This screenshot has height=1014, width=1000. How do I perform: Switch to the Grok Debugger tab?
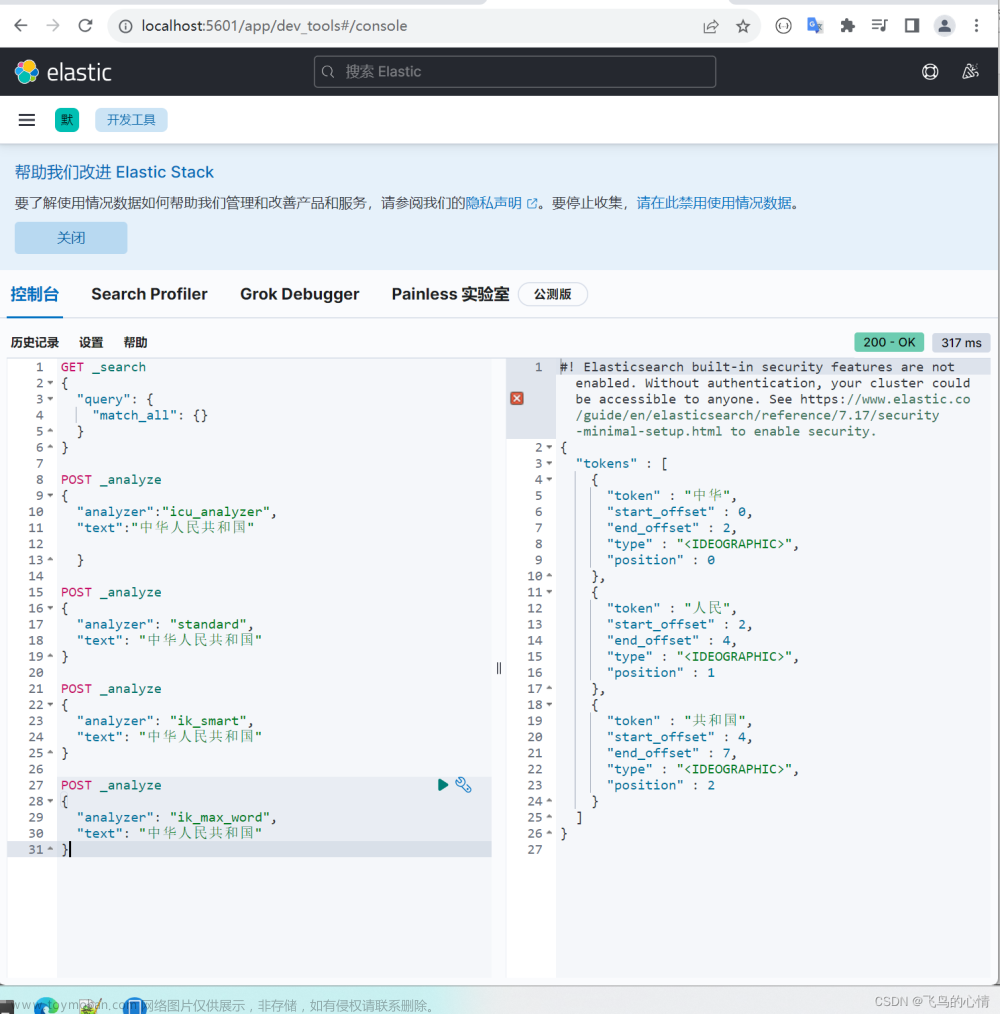point(299,294)
